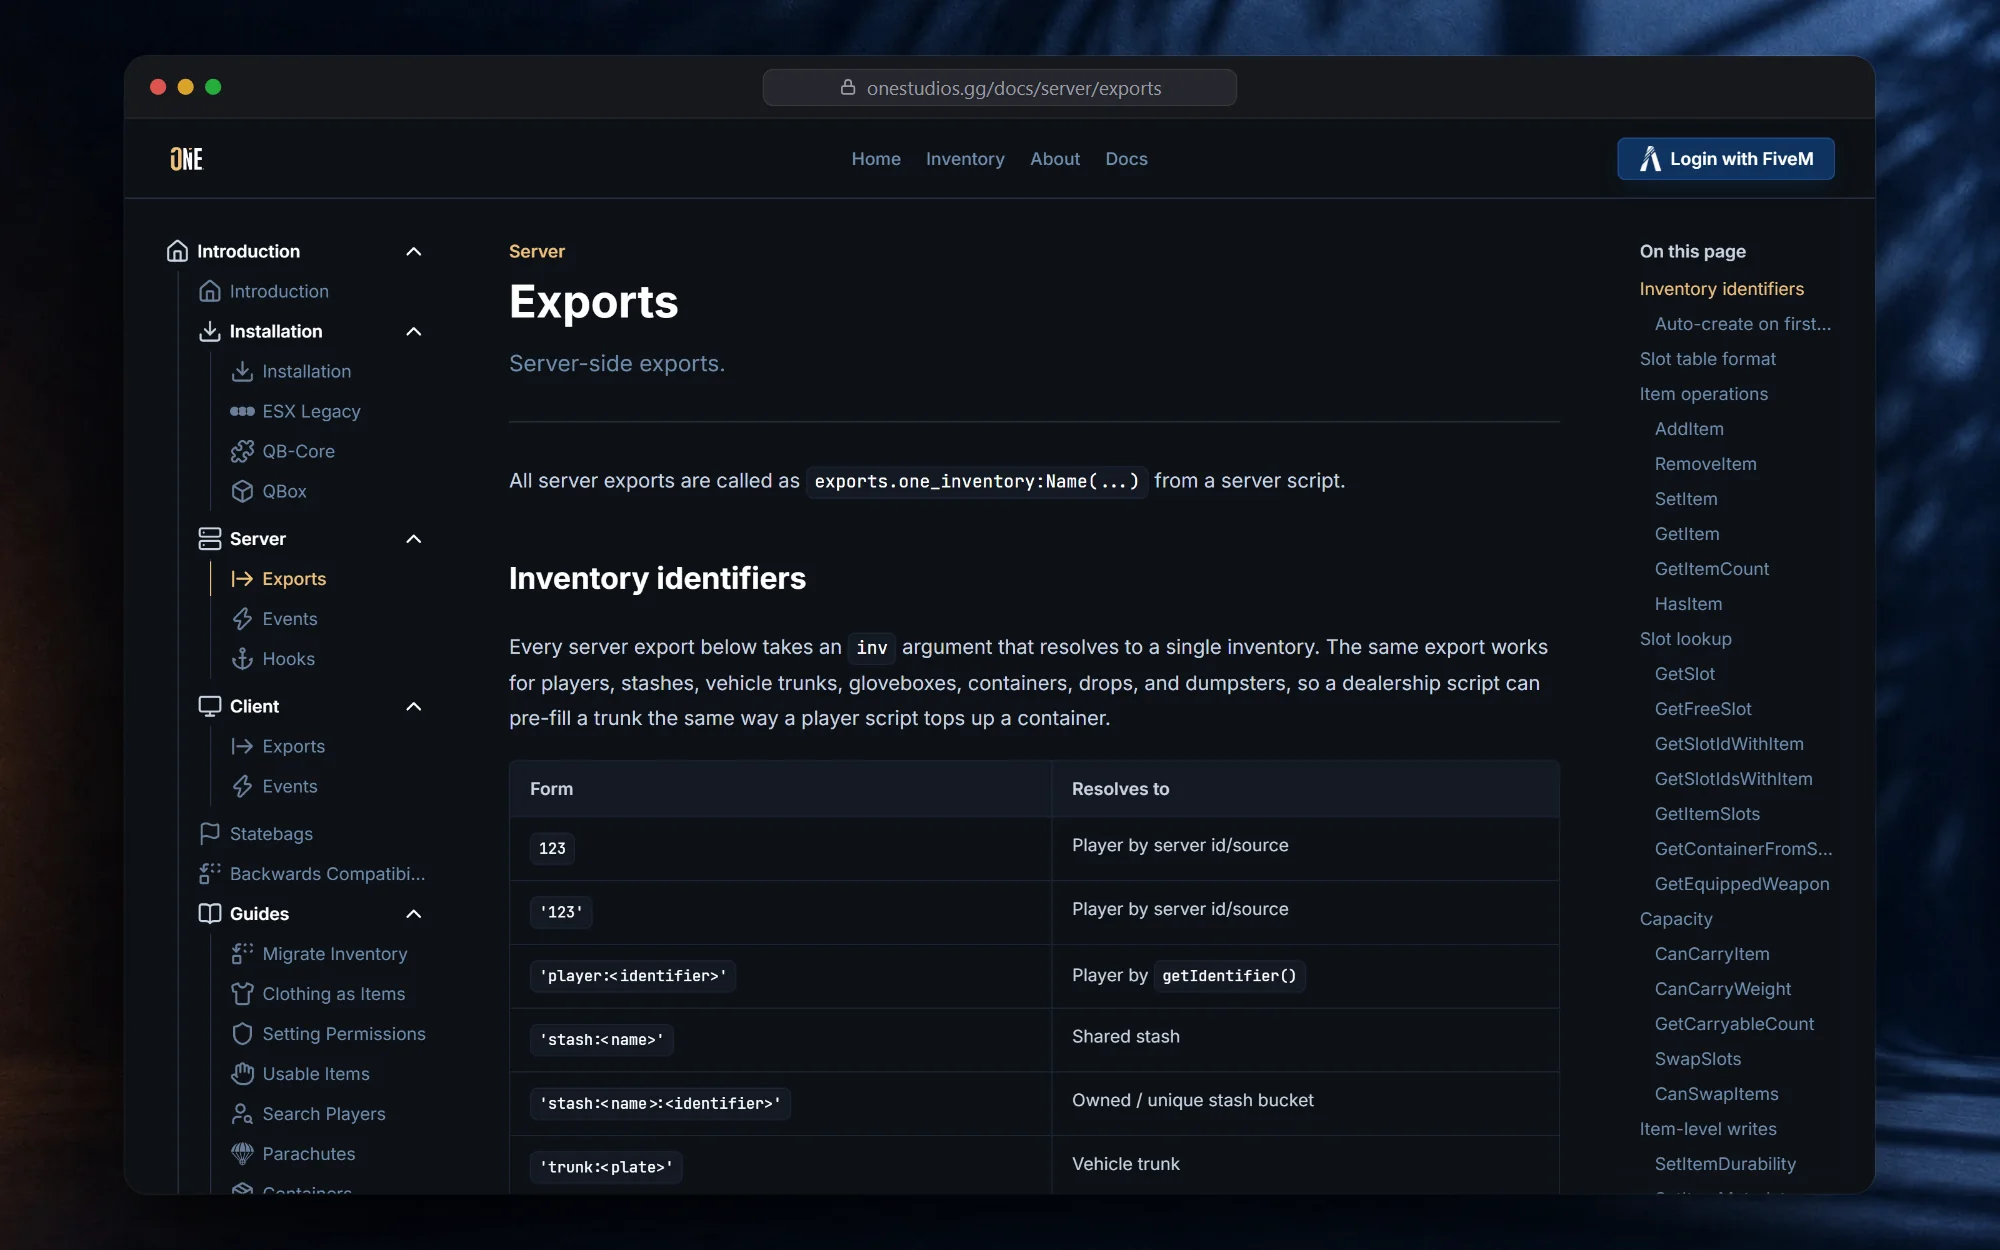Click the ESX Legacy icon
This screenshot has width=2000, height=1250.
tap(242, 411)
